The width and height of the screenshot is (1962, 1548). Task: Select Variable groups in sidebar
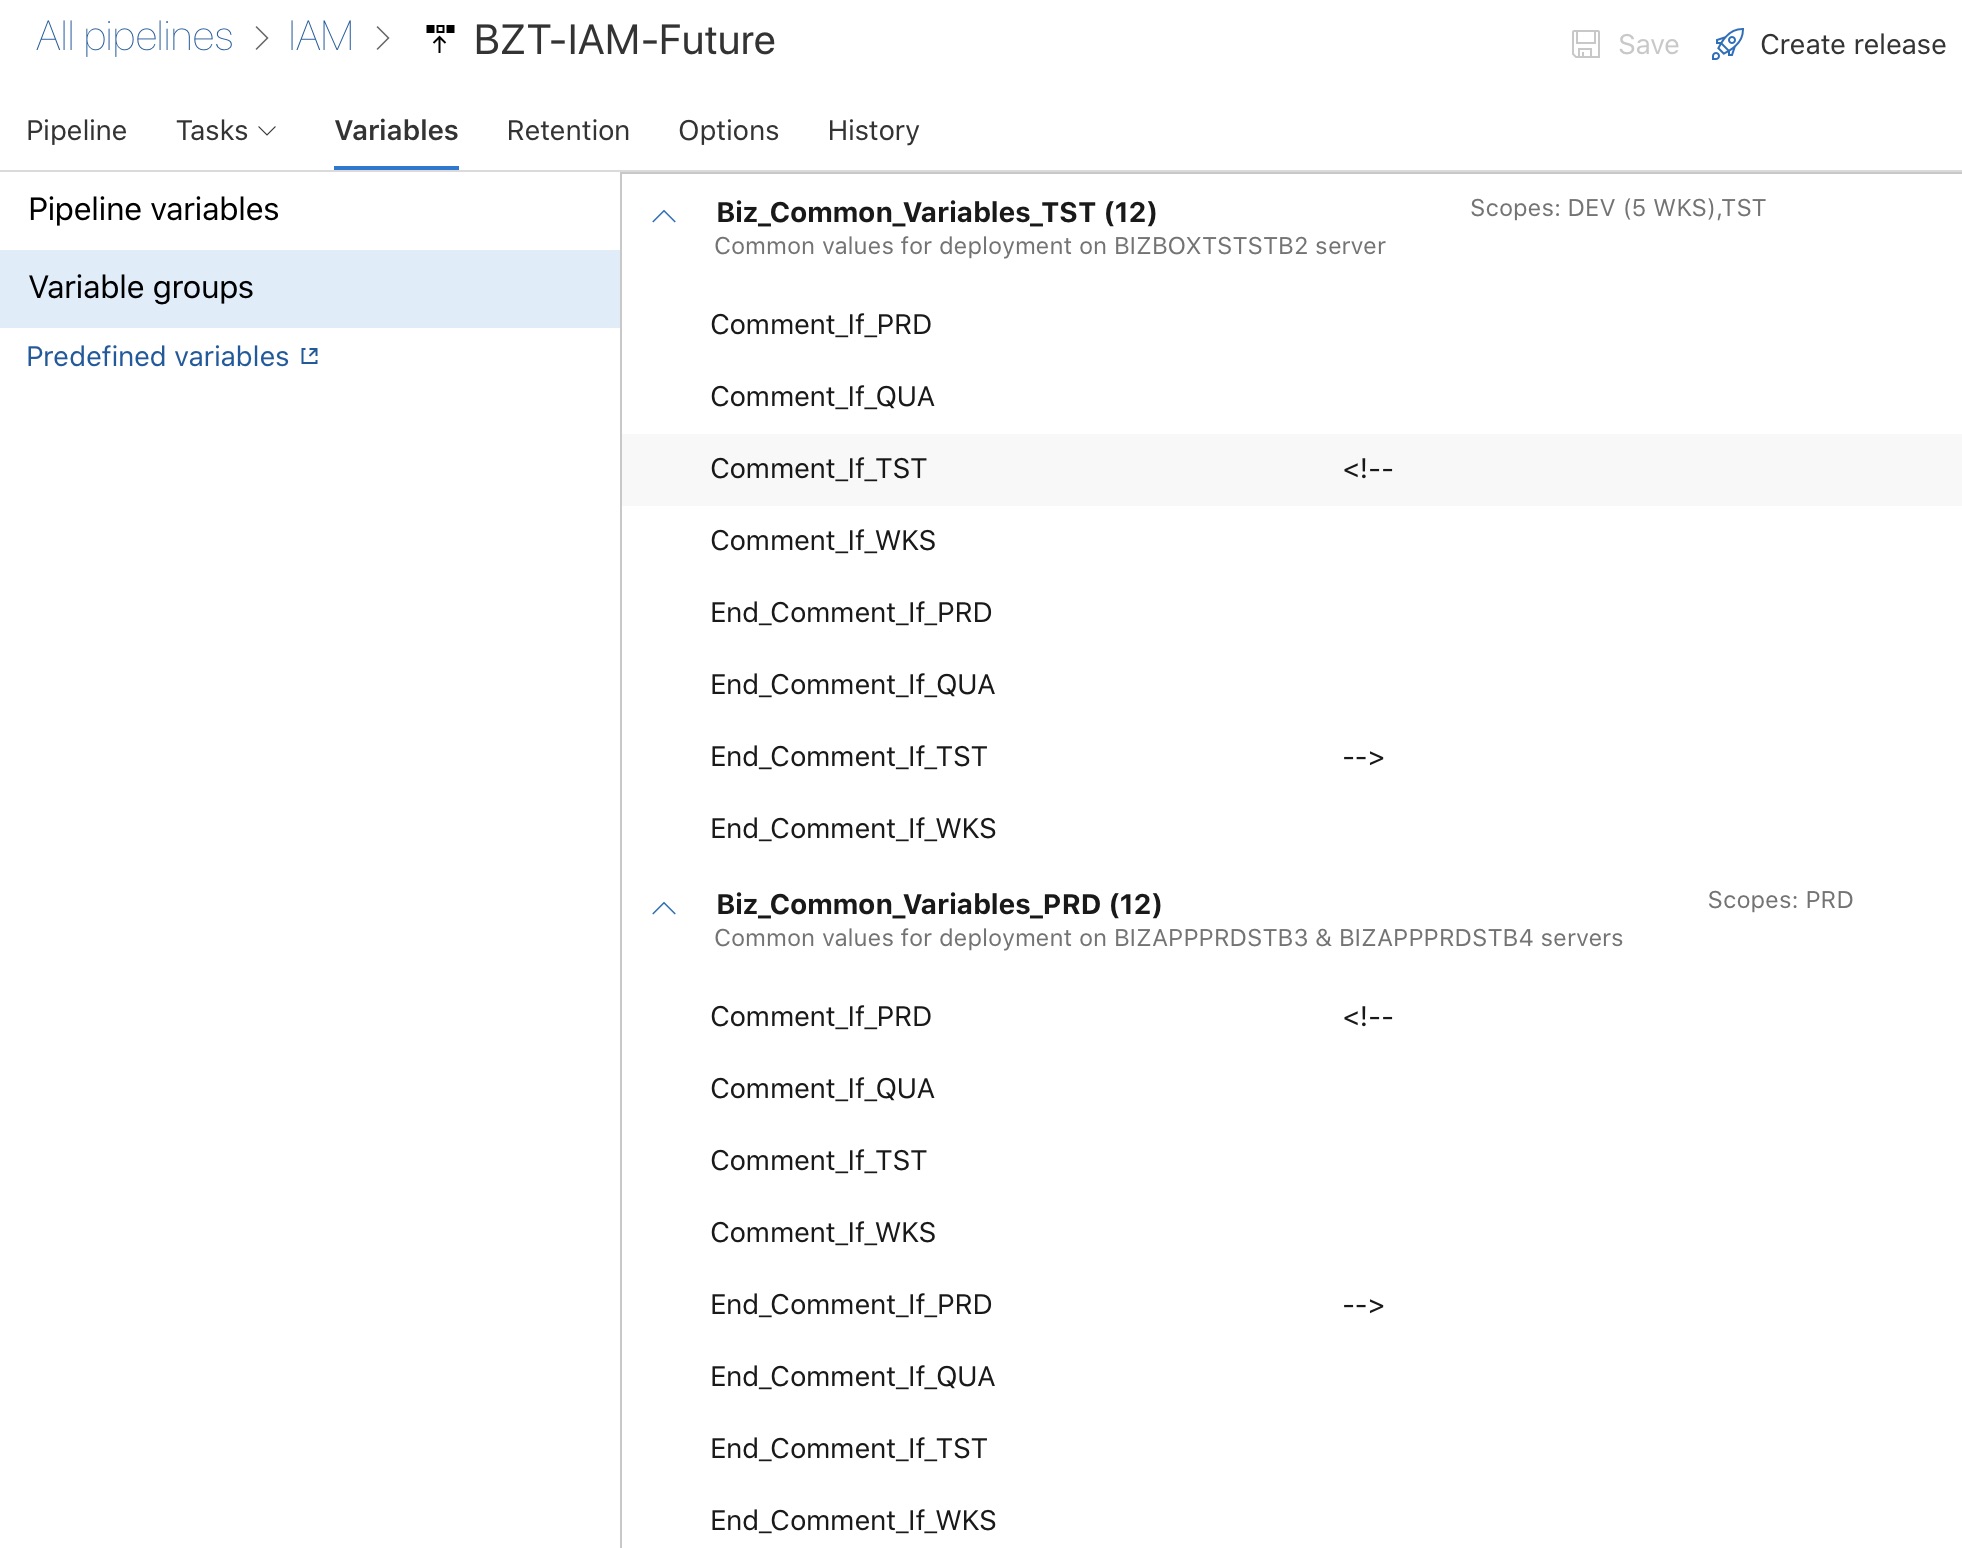point(310,288)
